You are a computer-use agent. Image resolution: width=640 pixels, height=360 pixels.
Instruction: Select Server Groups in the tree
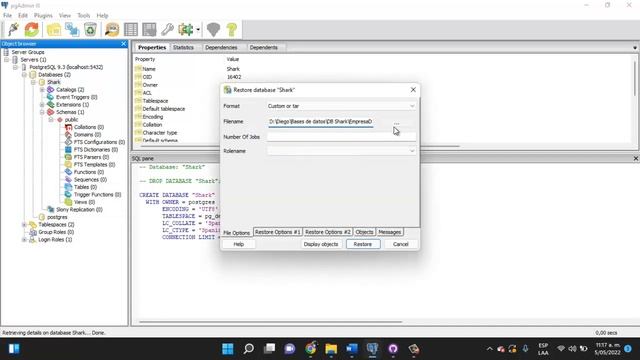(x=28, y=52)
